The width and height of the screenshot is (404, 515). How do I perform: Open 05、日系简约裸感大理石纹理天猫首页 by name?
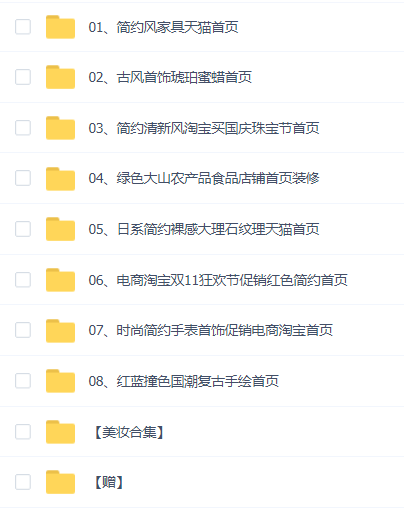point(204,229)
